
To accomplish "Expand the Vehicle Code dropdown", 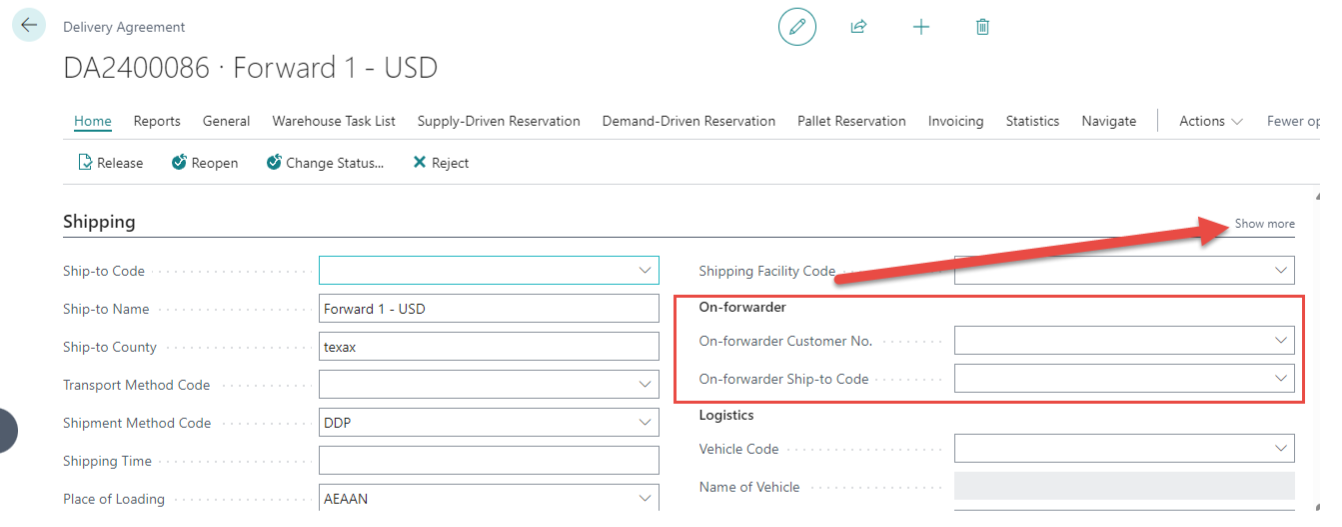I will point(1280,449).
